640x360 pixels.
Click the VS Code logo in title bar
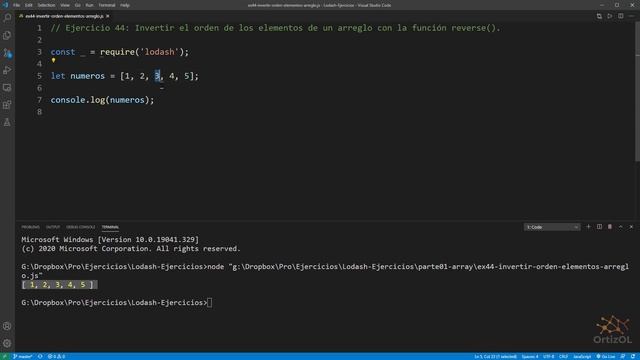coord(5,5)
